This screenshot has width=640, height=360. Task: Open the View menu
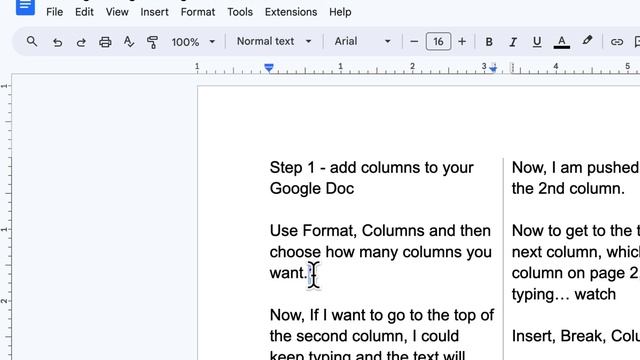117,12
